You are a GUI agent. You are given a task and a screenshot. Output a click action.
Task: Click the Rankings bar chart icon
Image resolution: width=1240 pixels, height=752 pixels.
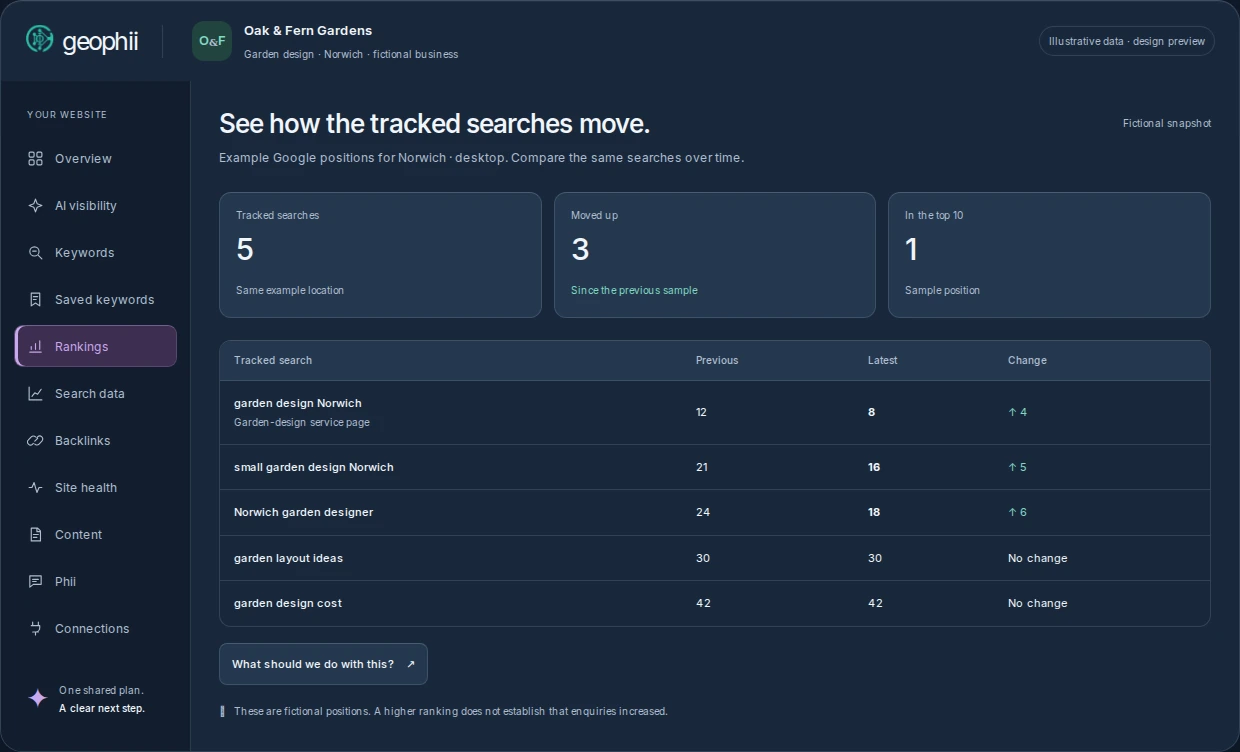[35, 347]
